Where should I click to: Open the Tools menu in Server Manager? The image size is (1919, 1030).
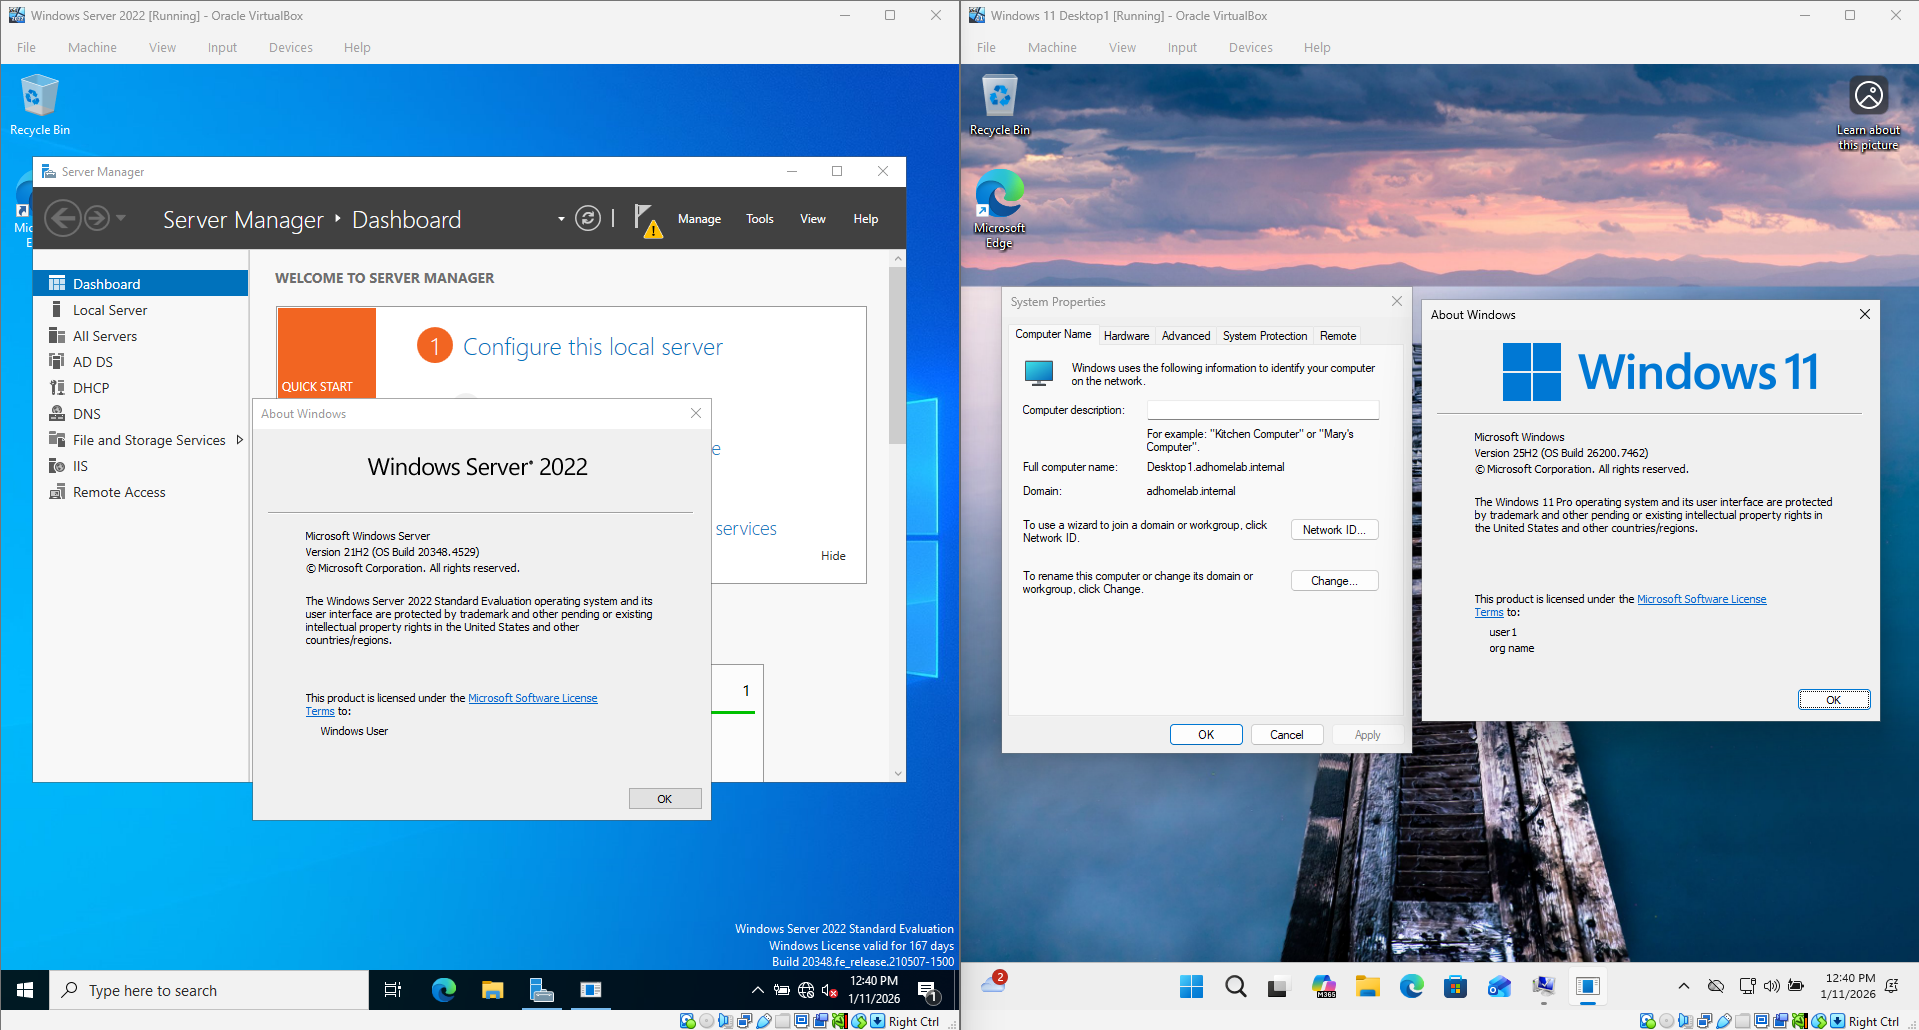pos(759,218)
